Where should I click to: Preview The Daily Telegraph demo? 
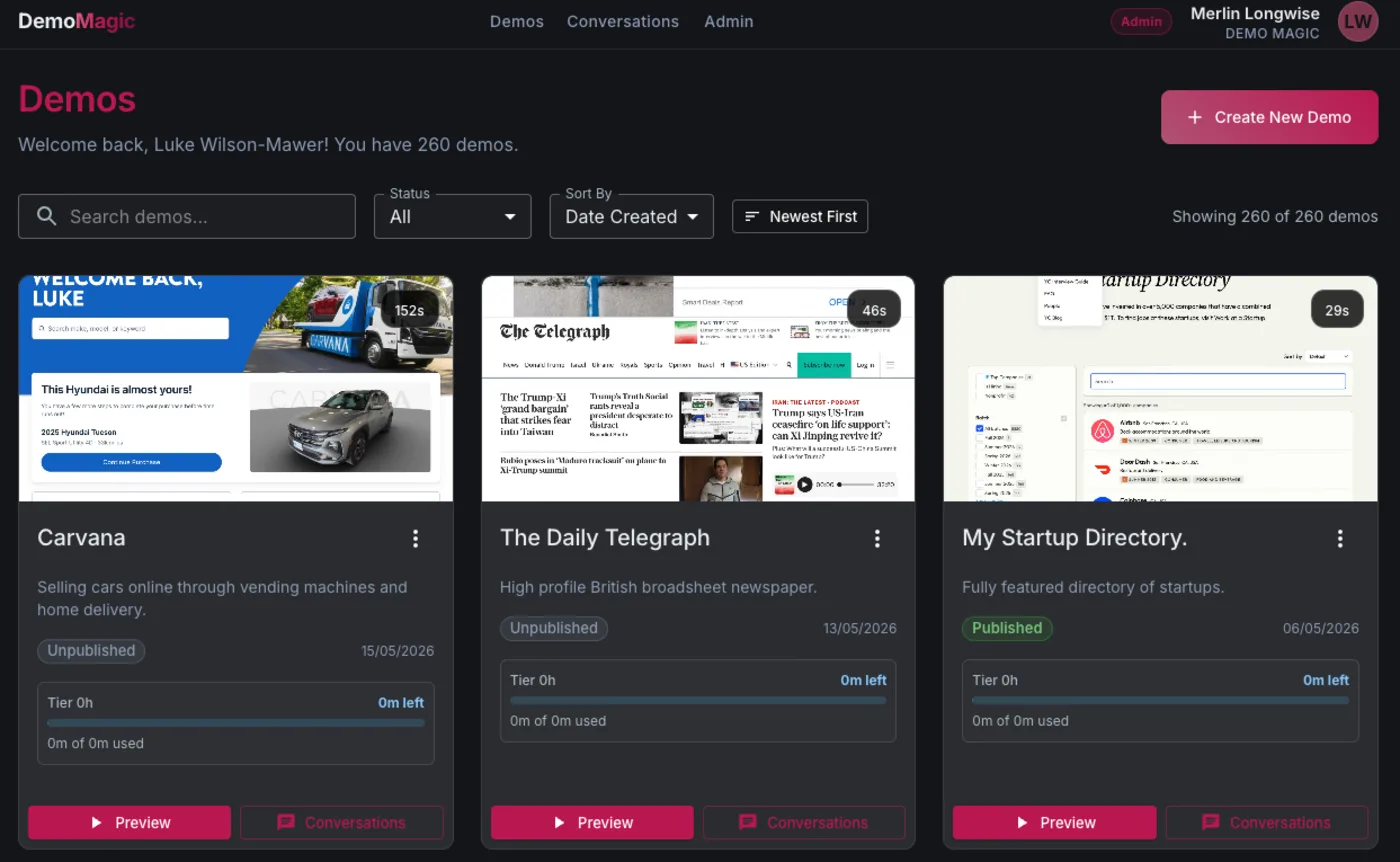[x=592, y=822]
